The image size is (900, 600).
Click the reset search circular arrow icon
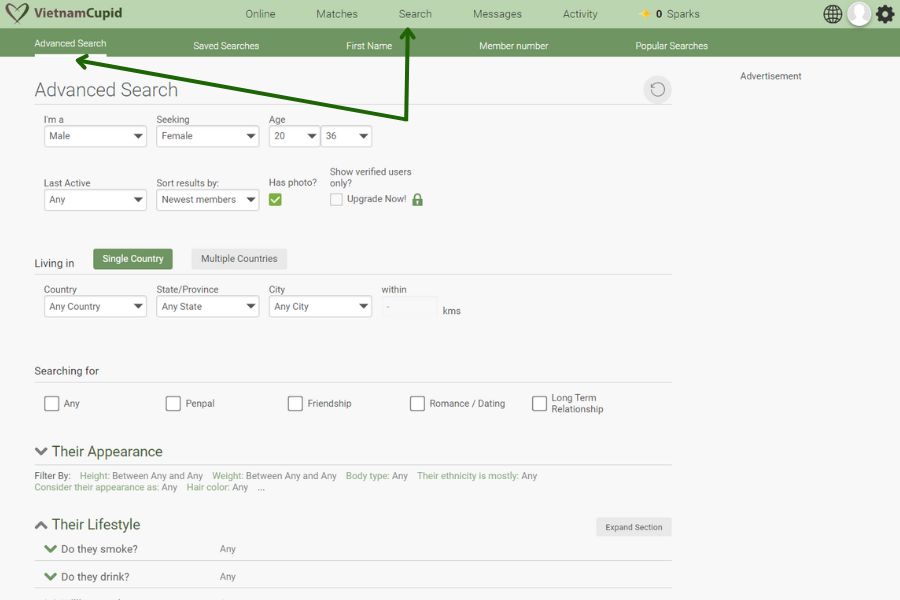tap(657, 90)
